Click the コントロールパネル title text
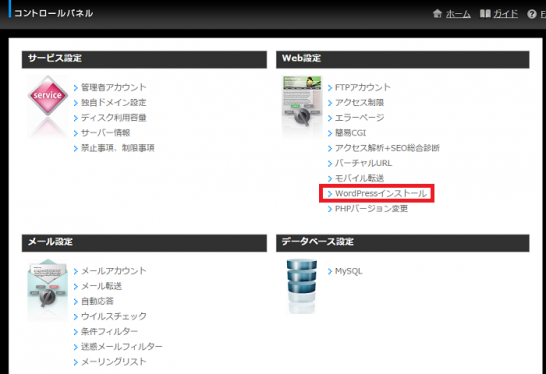Screen dimensions: 546x374 54,13
